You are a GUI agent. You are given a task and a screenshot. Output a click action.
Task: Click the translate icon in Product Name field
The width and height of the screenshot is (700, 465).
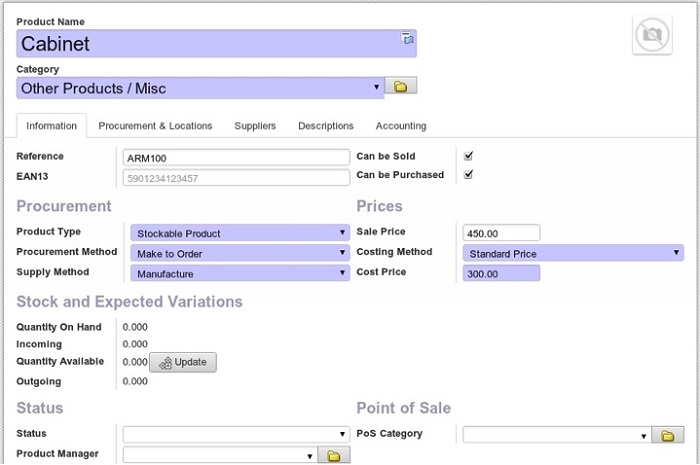pyautogui.click(x=407, y=38)
